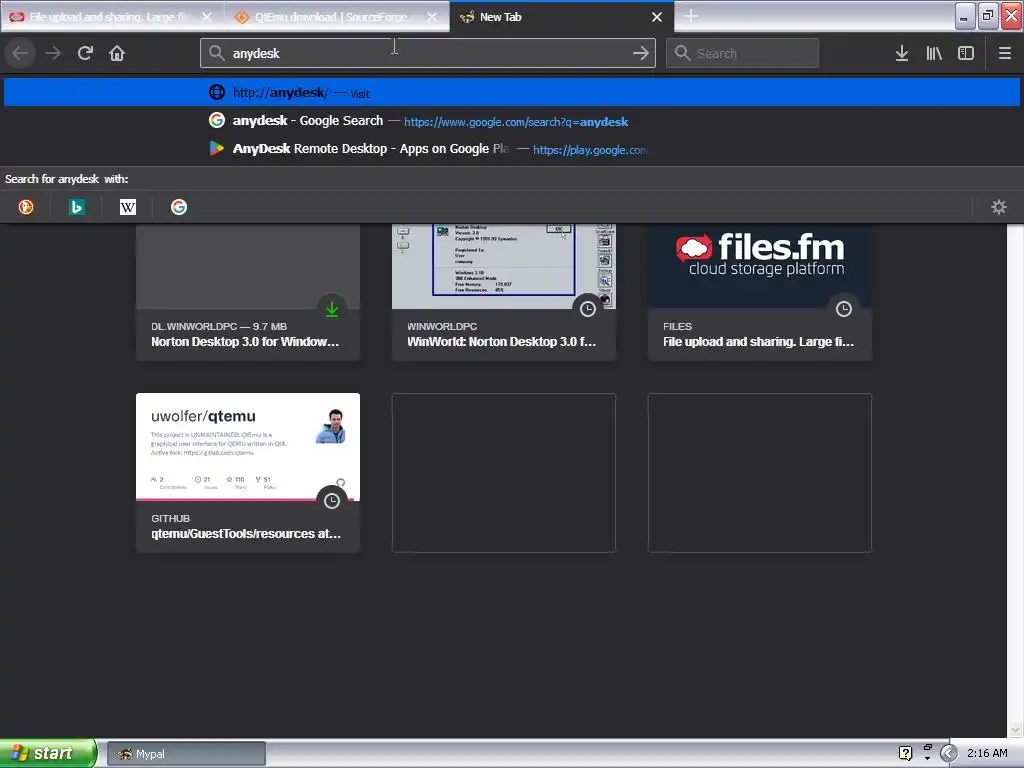The width and height of the screenshot is (1024, 768).
Task: Close the QtEmu download tab
Action: tap(432, 17)
